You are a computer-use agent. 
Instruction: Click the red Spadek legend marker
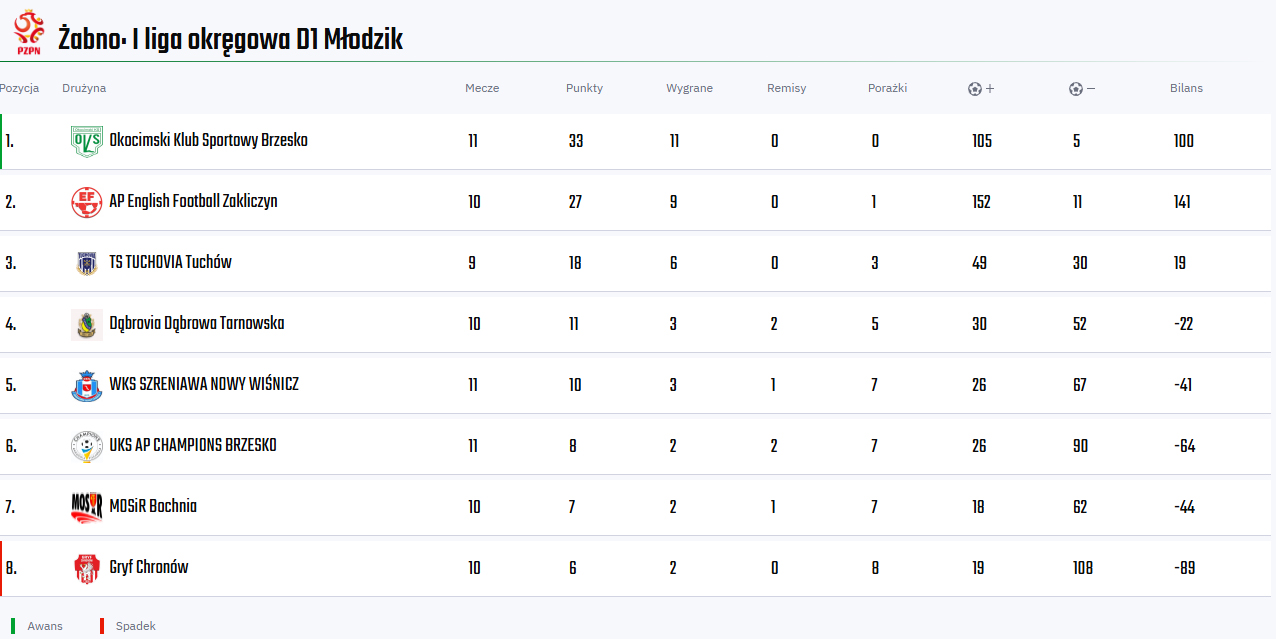point(102,626)
